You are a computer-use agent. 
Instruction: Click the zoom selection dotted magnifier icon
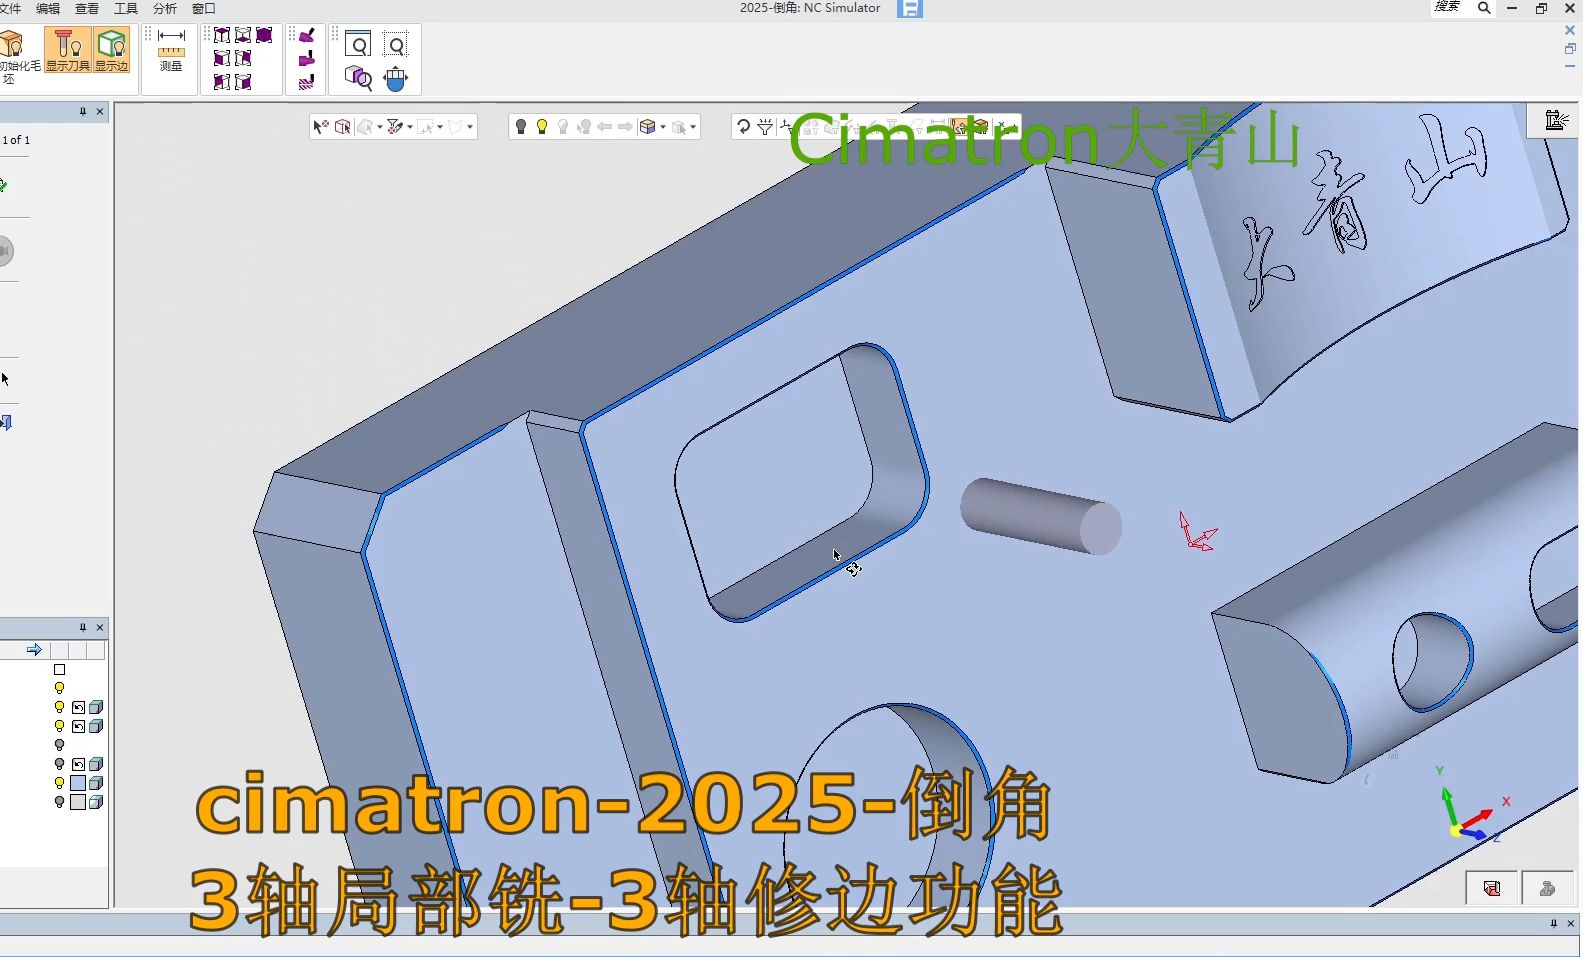(396, 45)
